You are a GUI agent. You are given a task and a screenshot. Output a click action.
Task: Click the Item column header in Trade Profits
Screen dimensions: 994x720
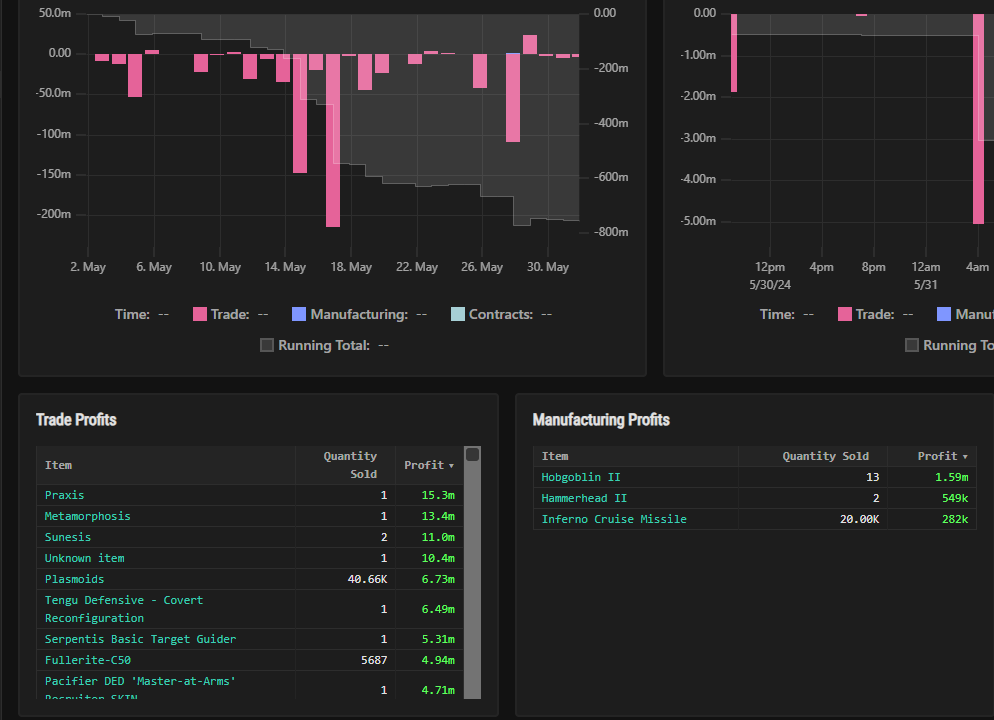coord(59,465)
